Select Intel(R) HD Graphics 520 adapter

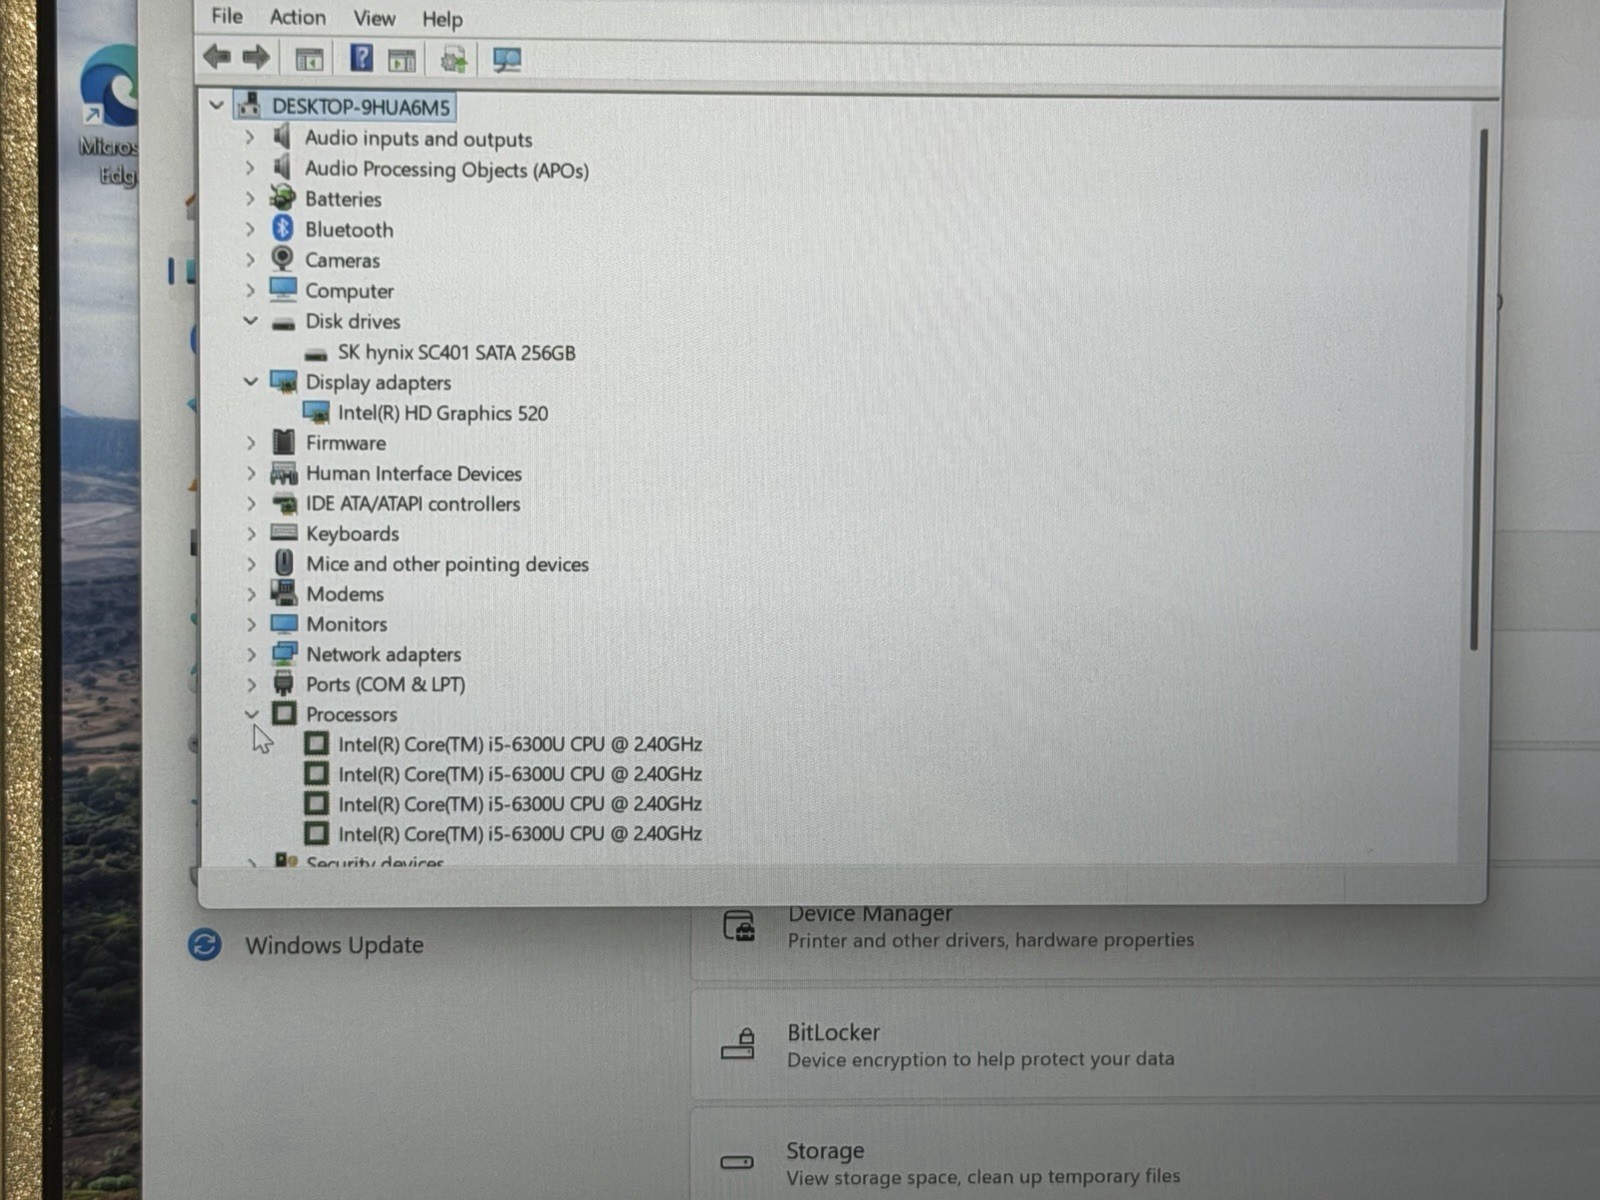tap(443, 413)
